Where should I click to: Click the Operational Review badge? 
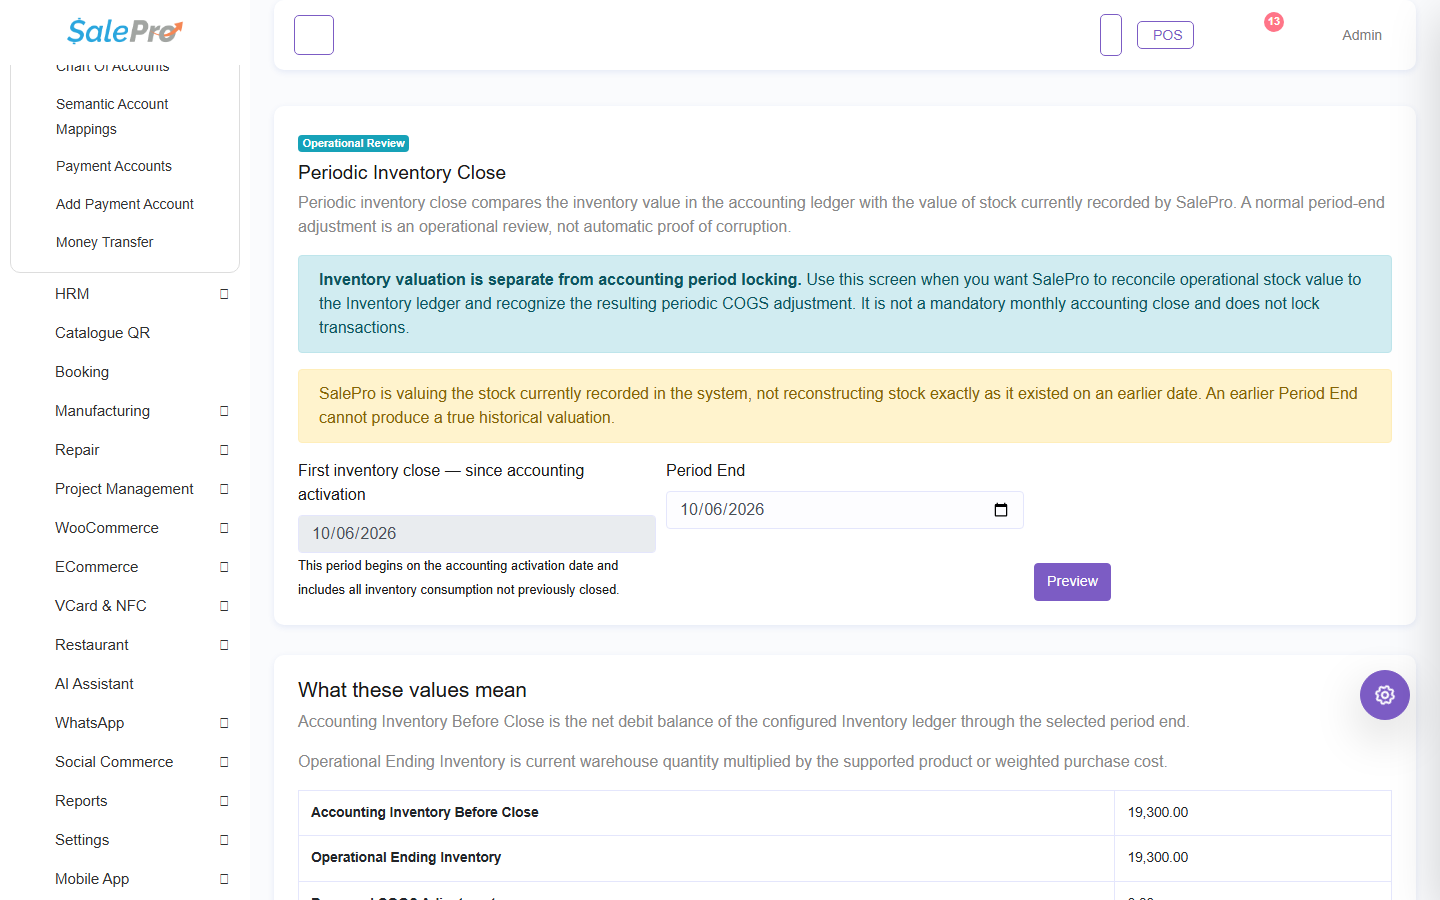click(354, 143)
